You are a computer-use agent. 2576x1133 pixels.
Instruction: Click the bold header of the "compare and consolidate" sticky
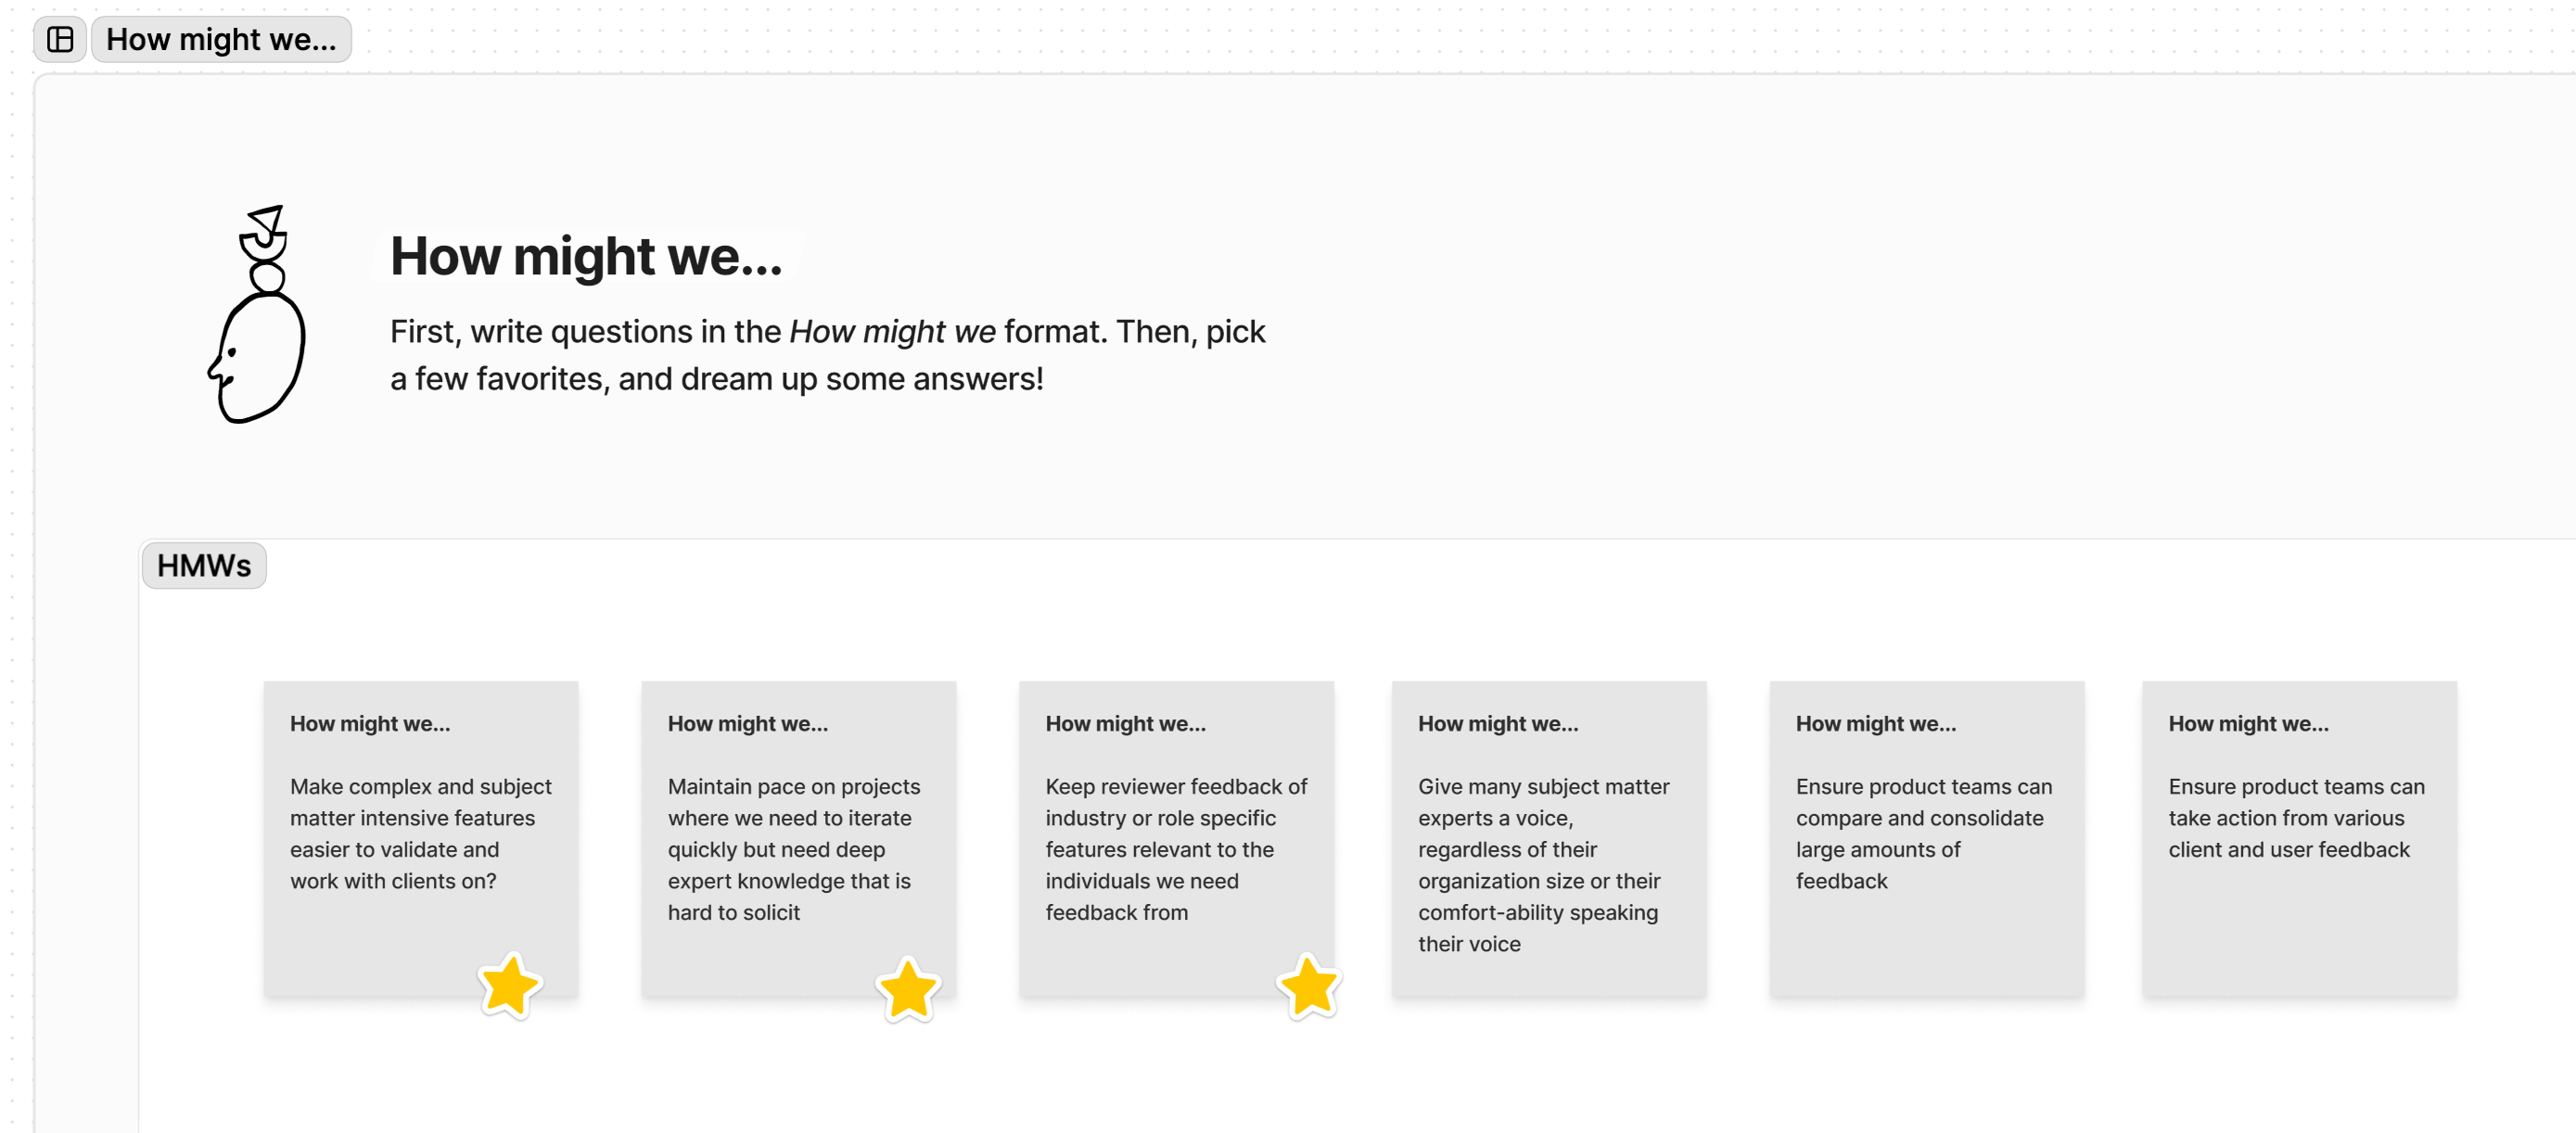tap(1875, 724)
